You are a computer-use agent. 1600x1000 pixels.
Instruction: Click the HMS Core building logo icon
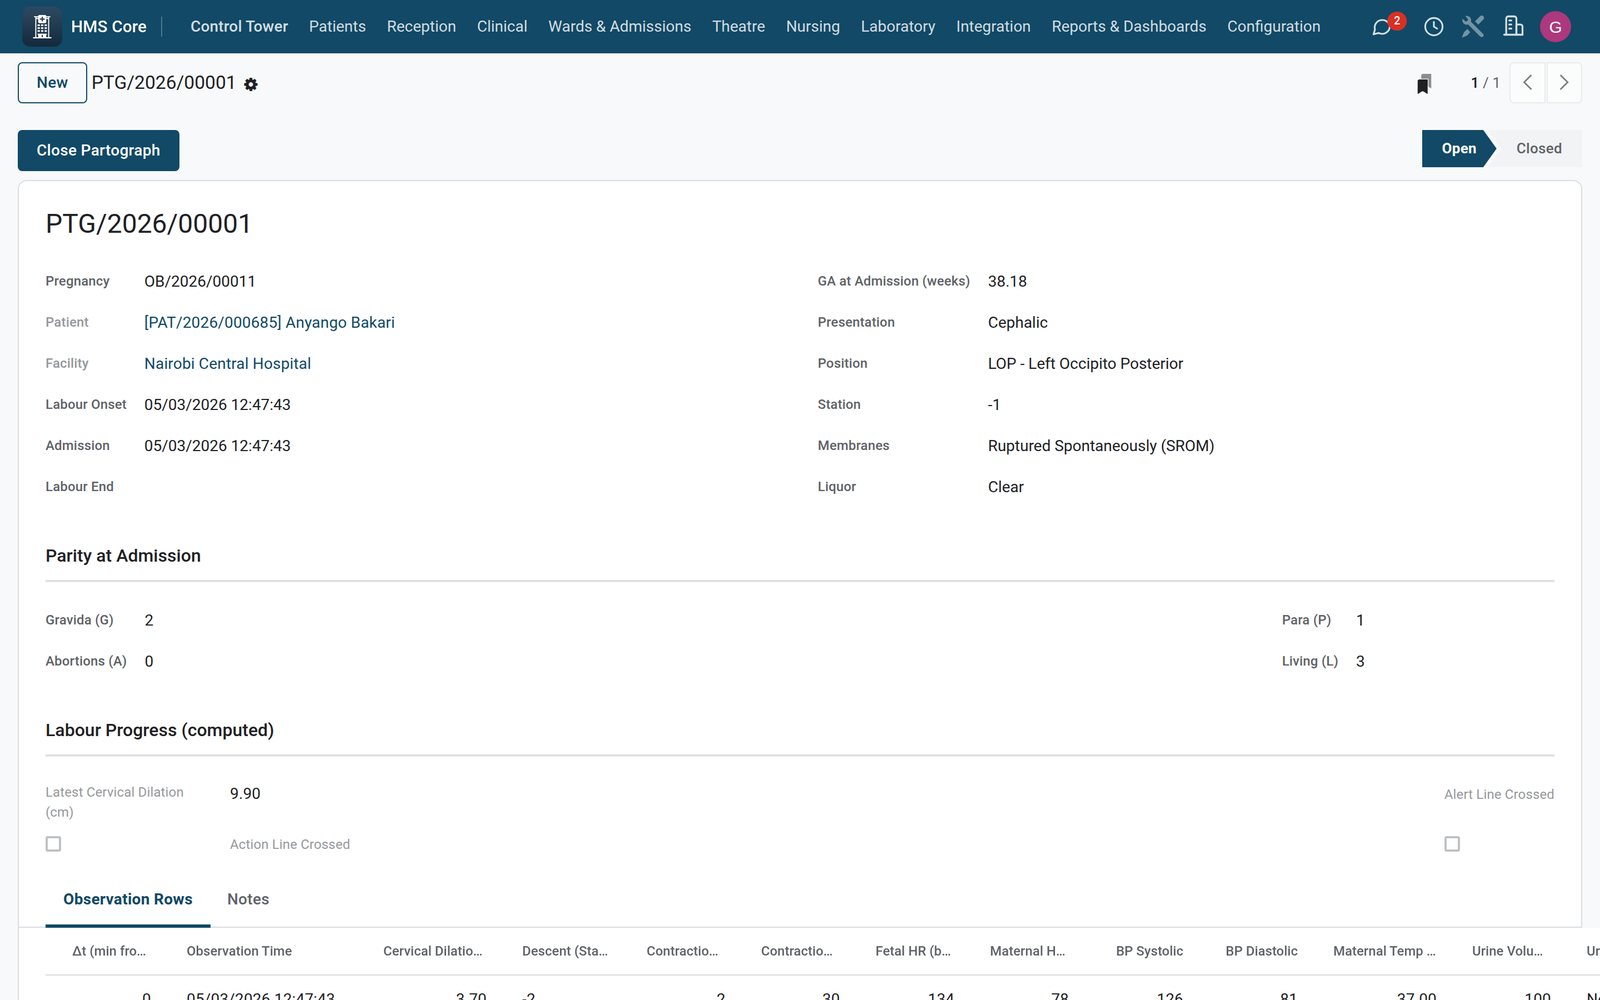tap(42, 27)
